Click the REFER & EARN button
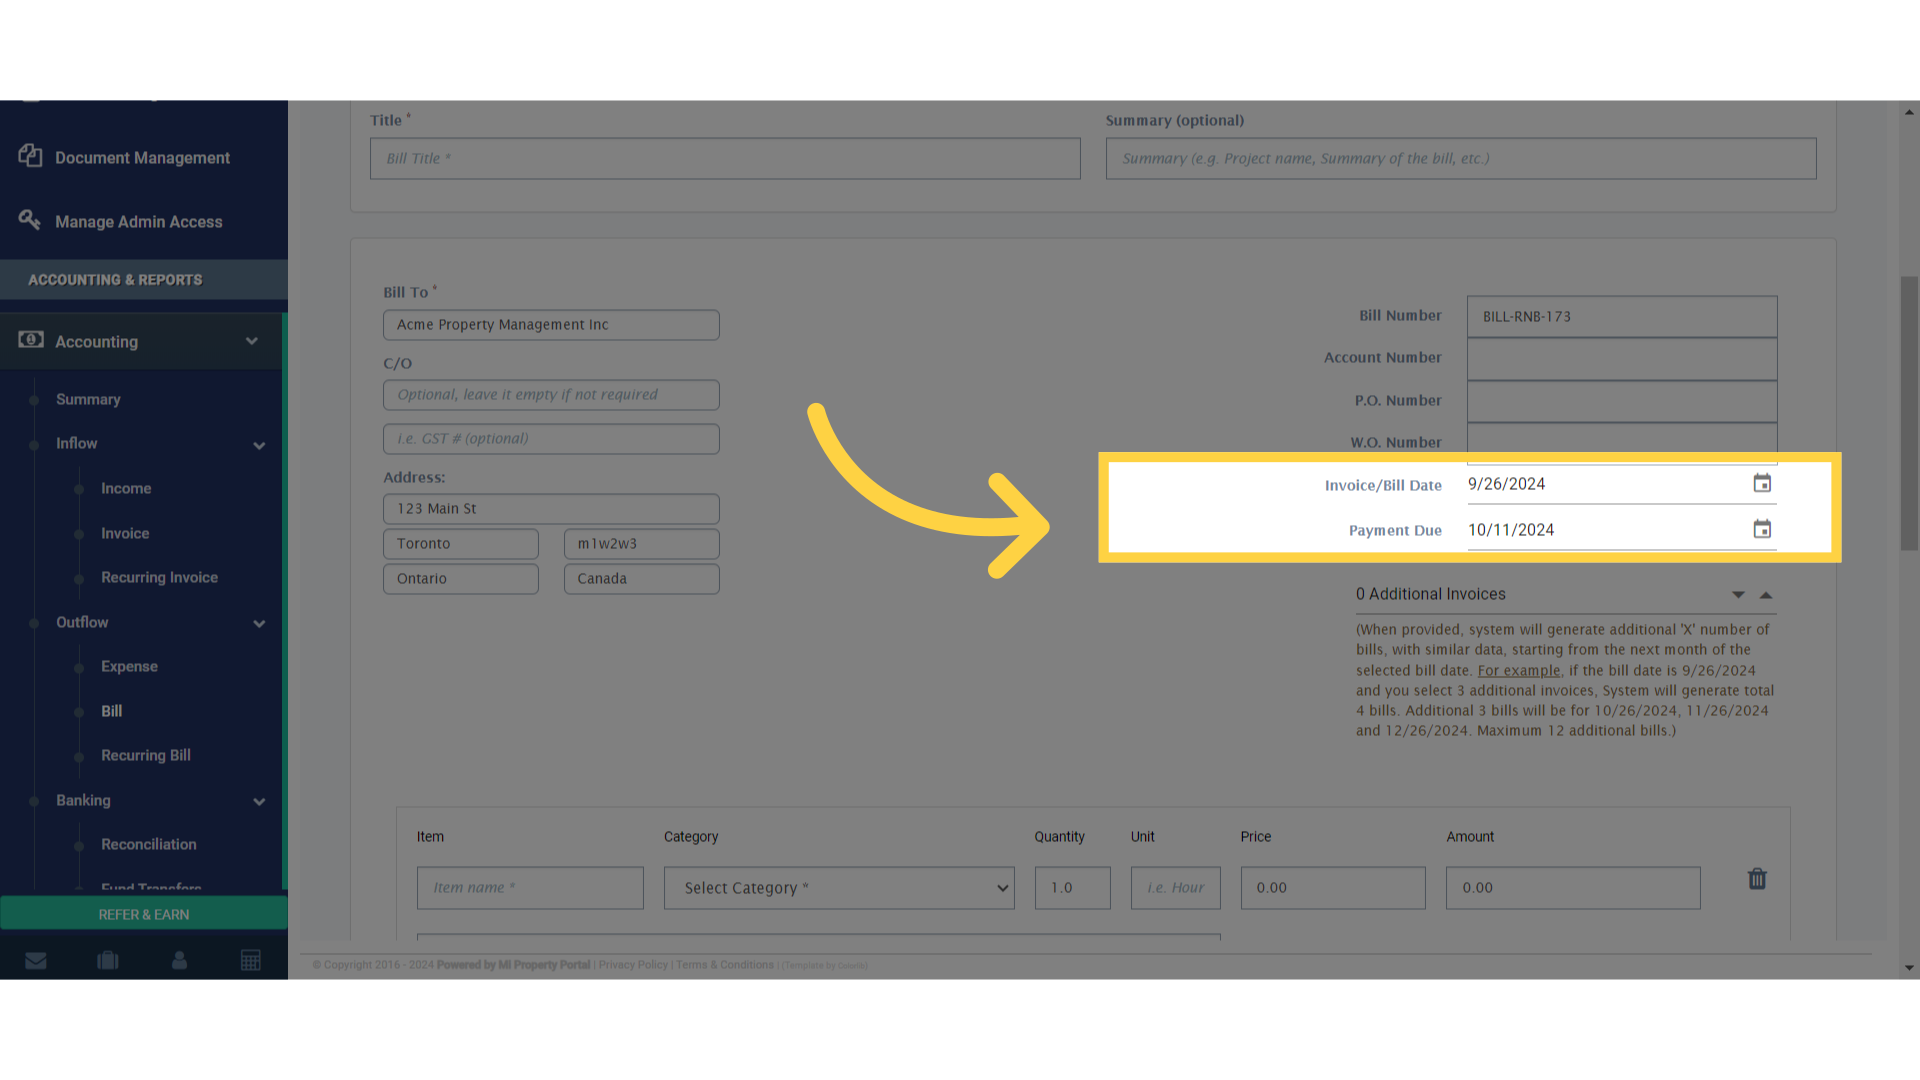 [144, 914]
